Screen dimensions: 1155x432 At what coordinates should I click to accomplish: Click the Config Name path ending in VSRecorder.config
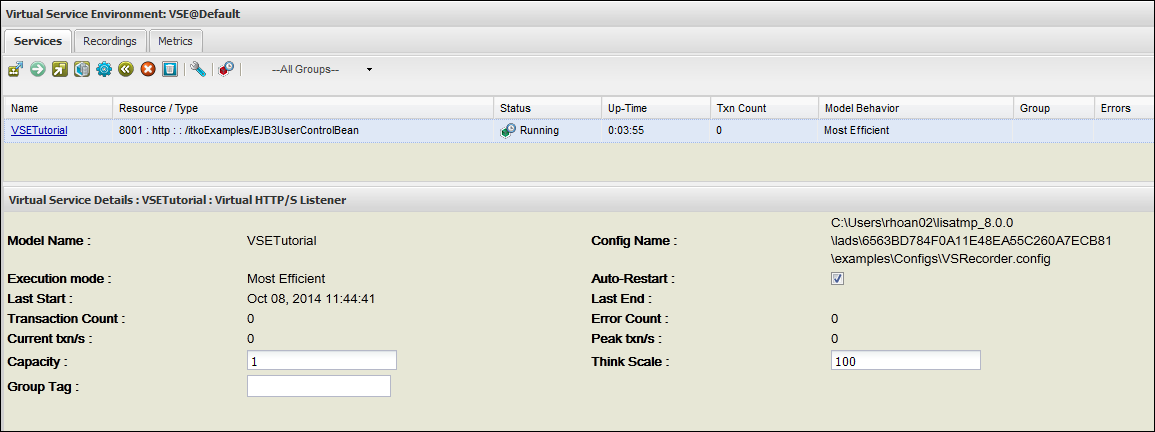(971, 240)
